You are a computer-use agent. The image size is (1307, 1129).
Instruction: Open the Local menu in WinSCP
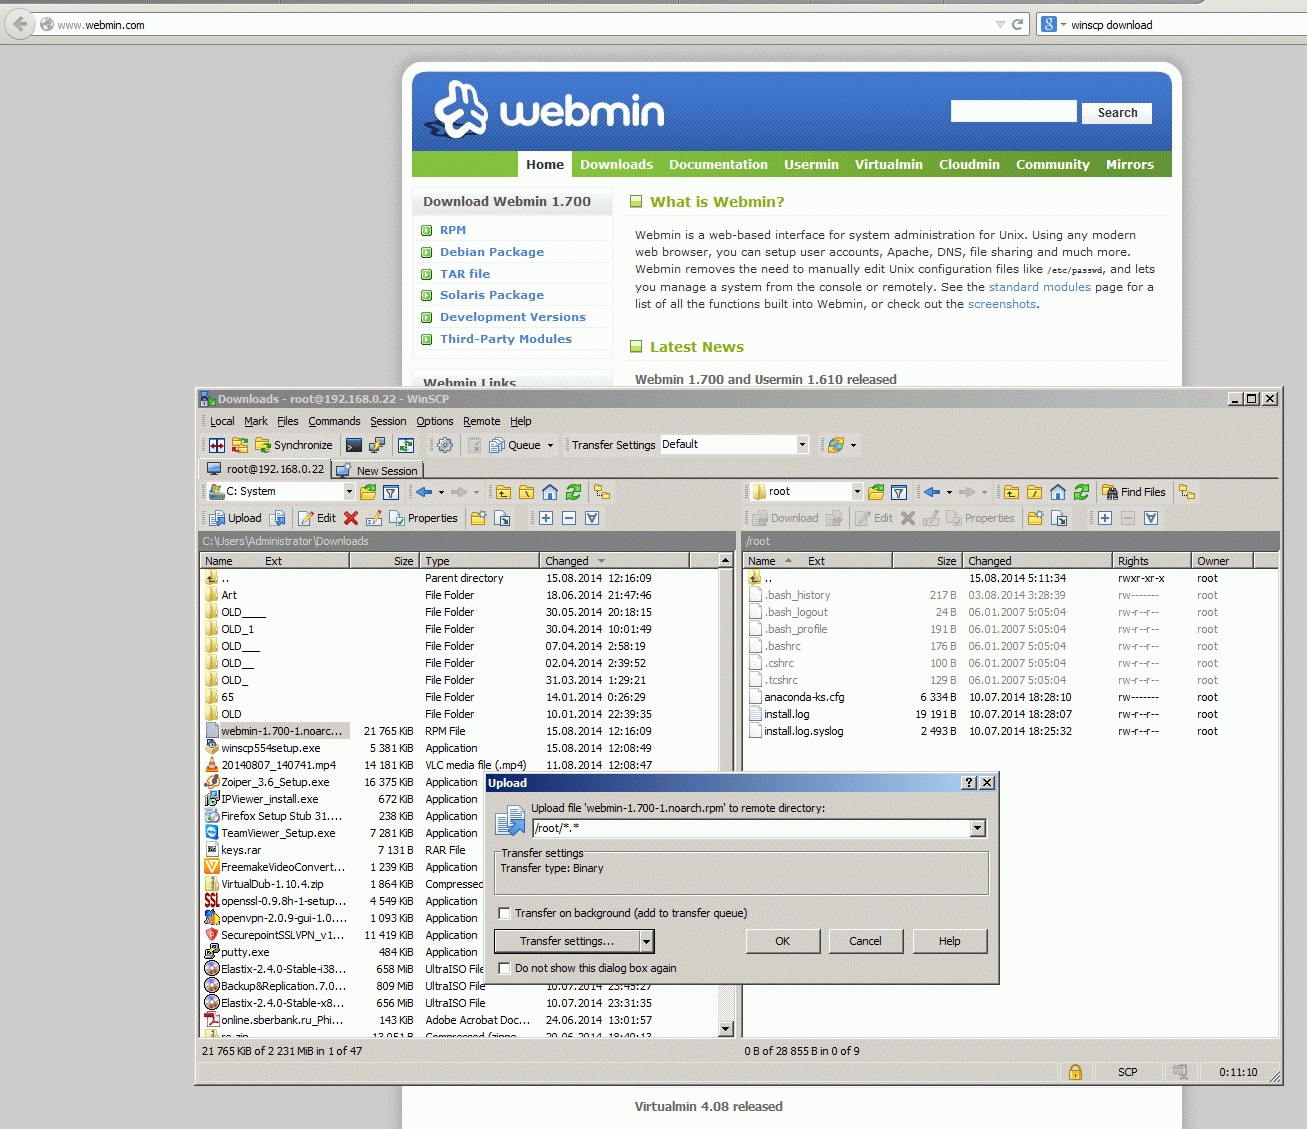(x=222, y=421)
